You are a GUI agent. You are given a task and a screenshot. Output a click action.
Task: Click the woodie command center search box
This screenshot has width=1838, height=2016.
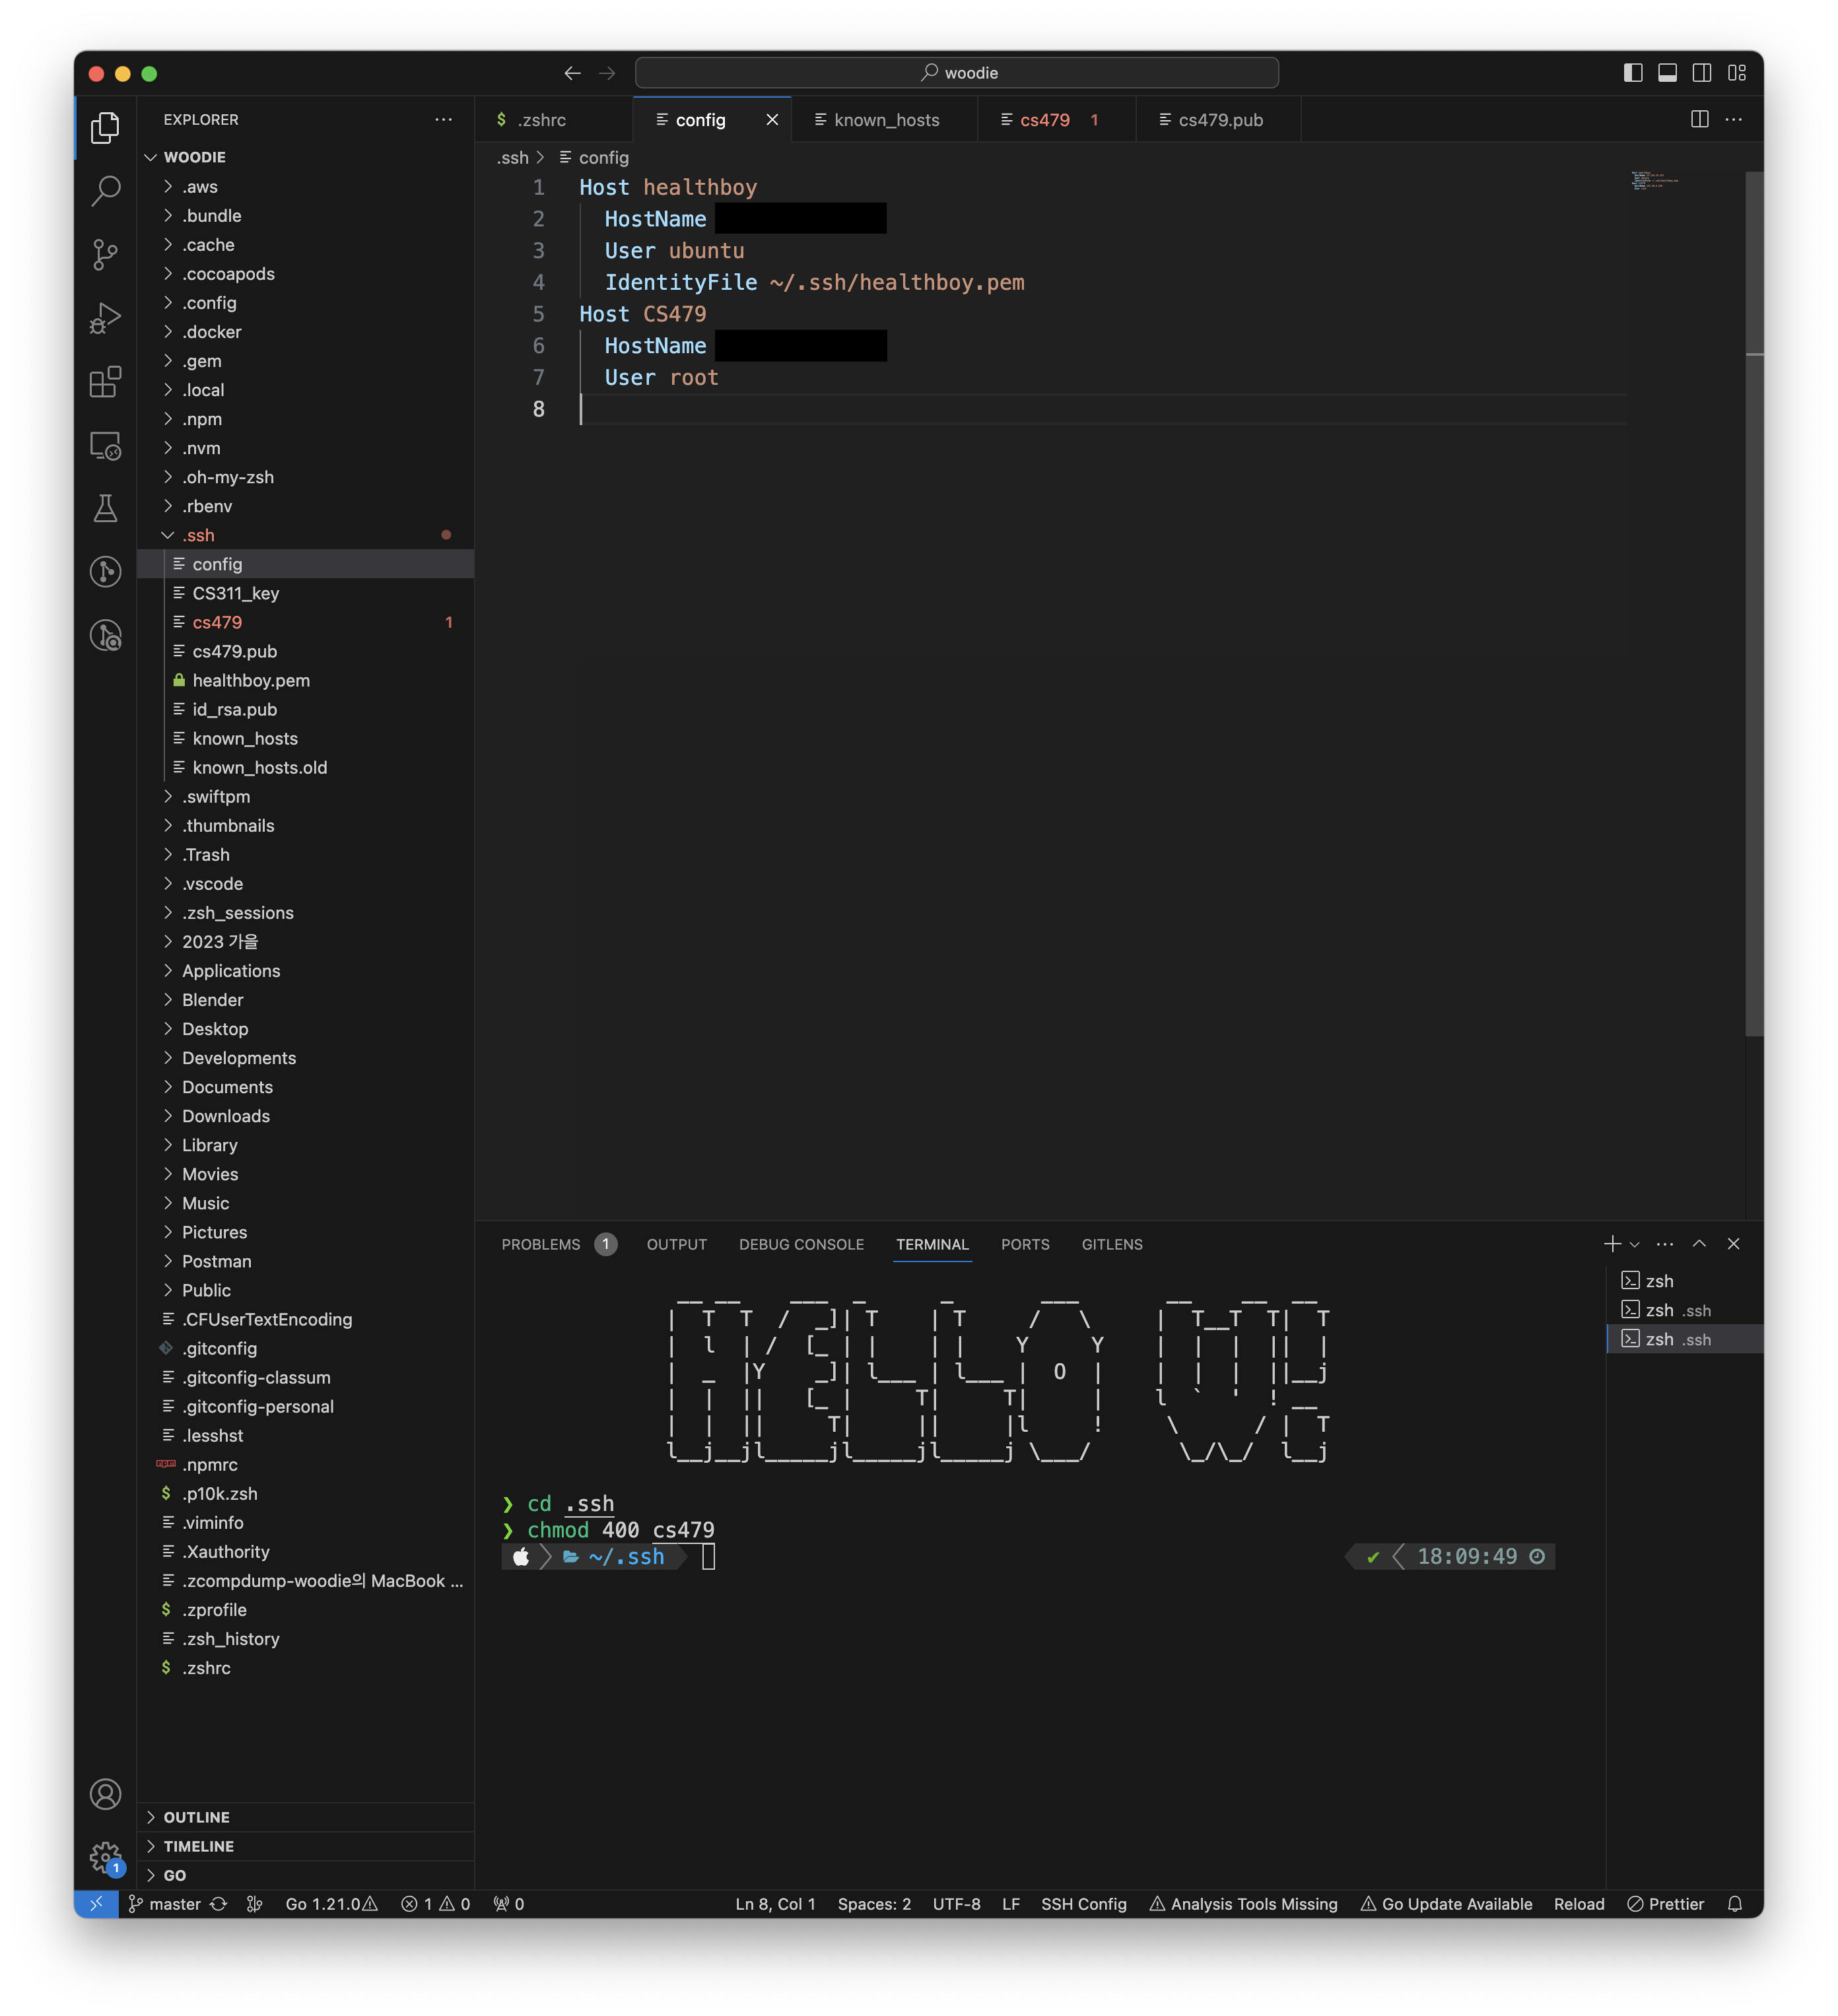(x=956, y=73)
